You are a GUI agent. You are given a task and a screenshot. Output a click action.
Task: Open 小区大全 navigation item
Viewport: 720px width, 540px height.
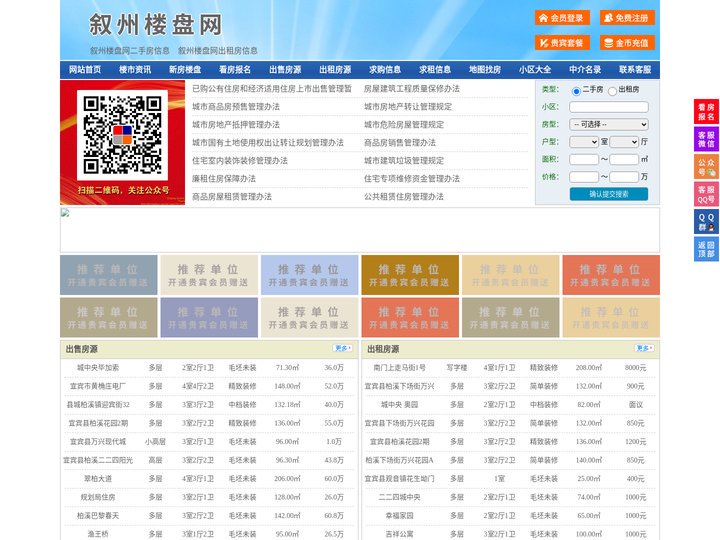tap(535, 70)
